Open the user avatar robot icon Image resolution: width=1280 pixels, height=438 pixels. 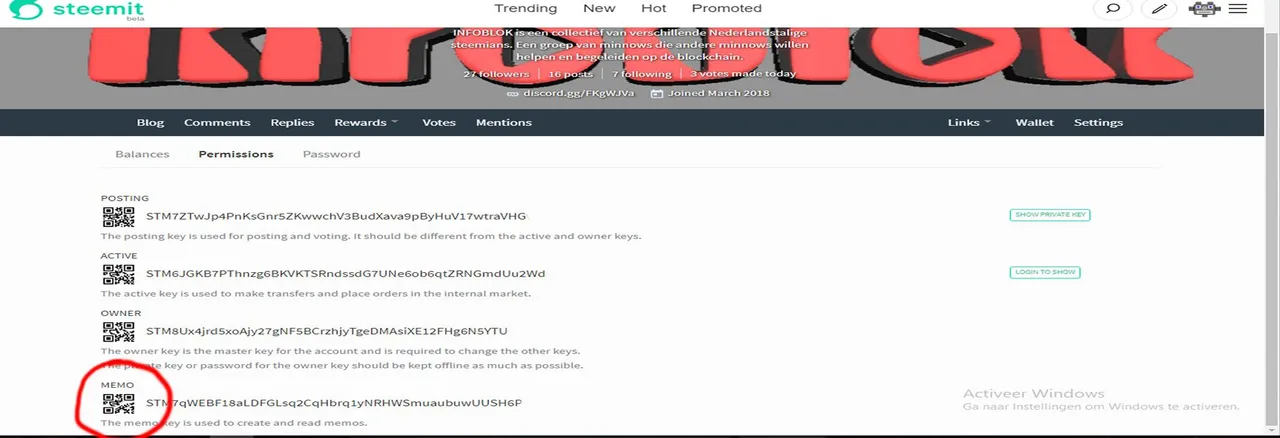point(1205,9)
